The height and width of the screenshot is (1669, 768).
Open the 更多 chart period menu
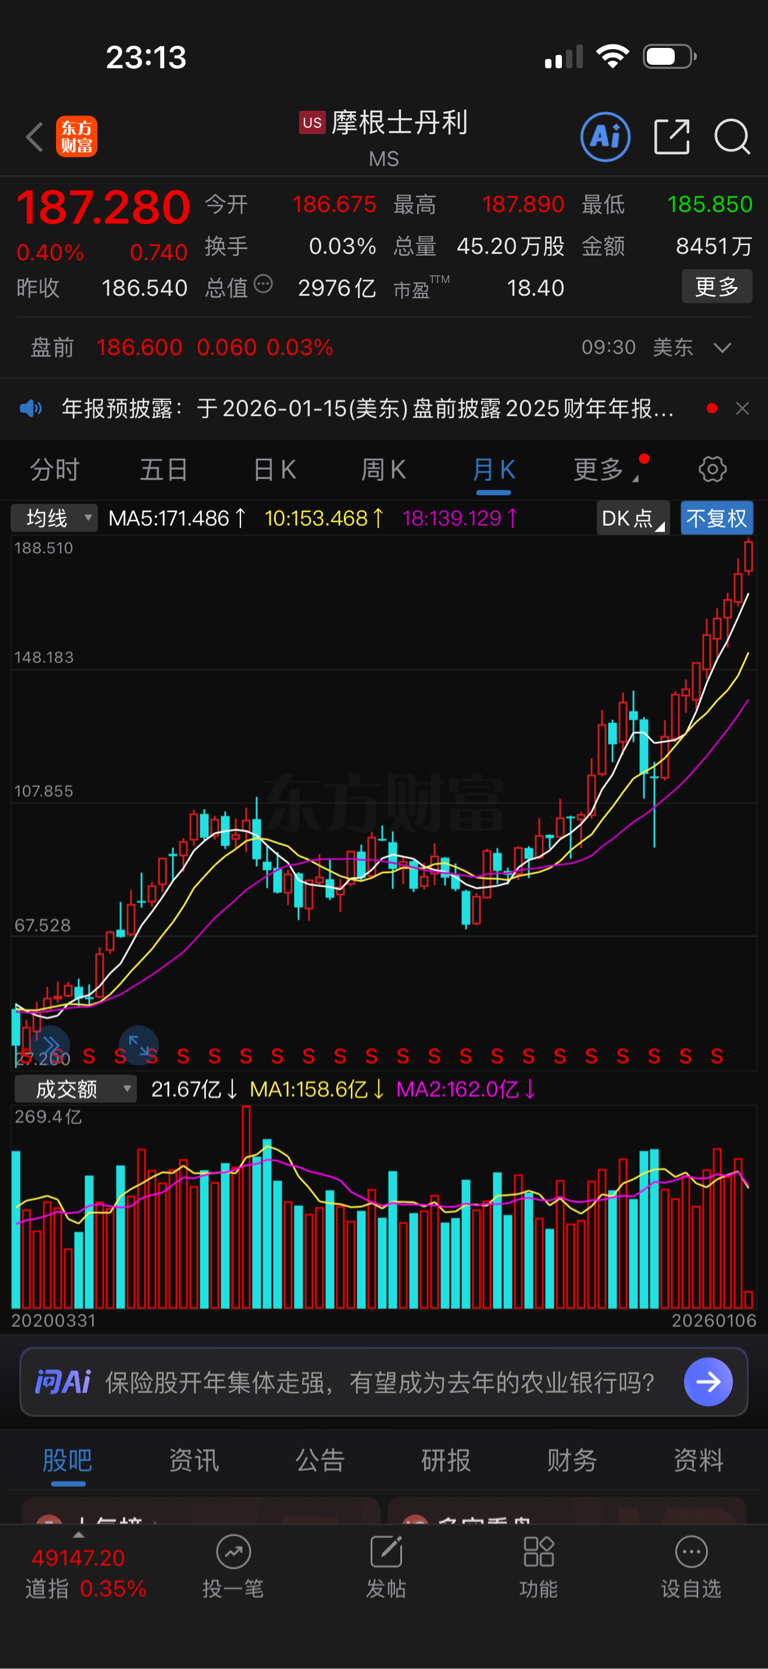604,469
